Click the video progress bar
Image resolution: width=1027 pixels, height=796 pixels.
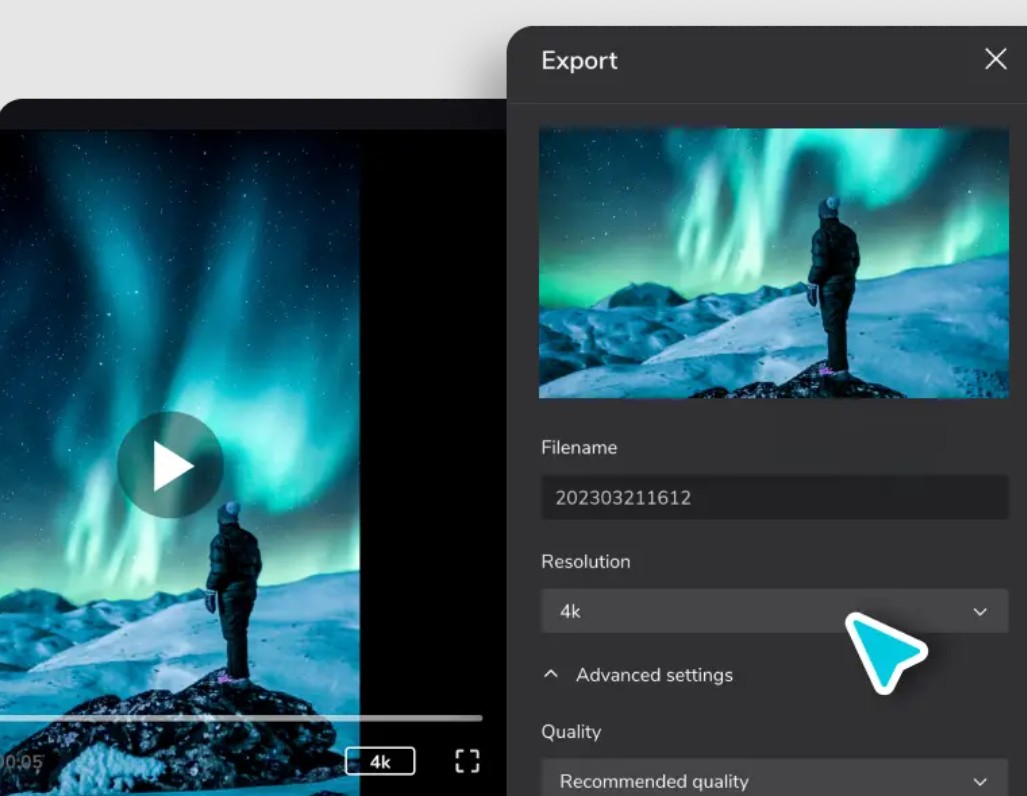point(240,718)
